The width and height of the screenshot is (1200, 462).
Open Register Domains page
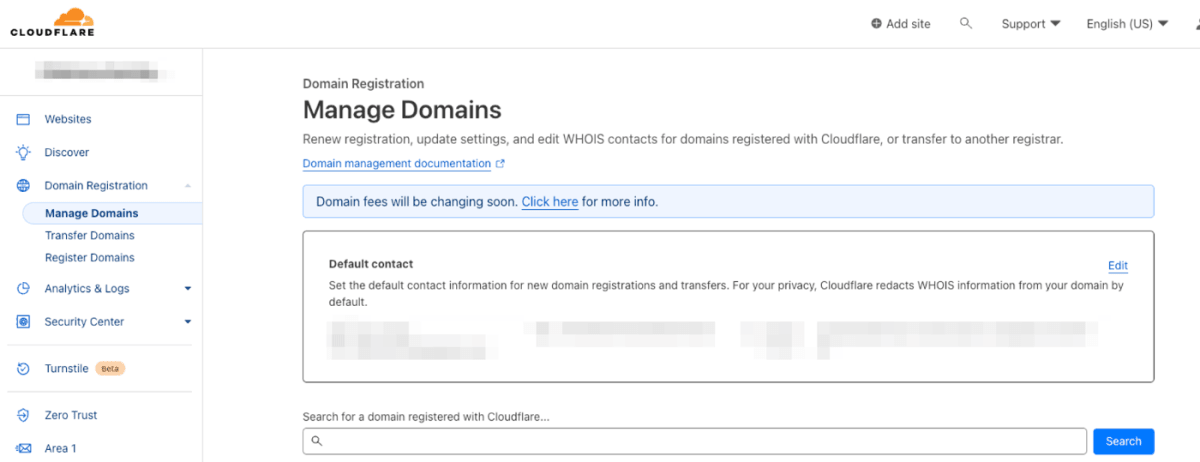point(90,257)
